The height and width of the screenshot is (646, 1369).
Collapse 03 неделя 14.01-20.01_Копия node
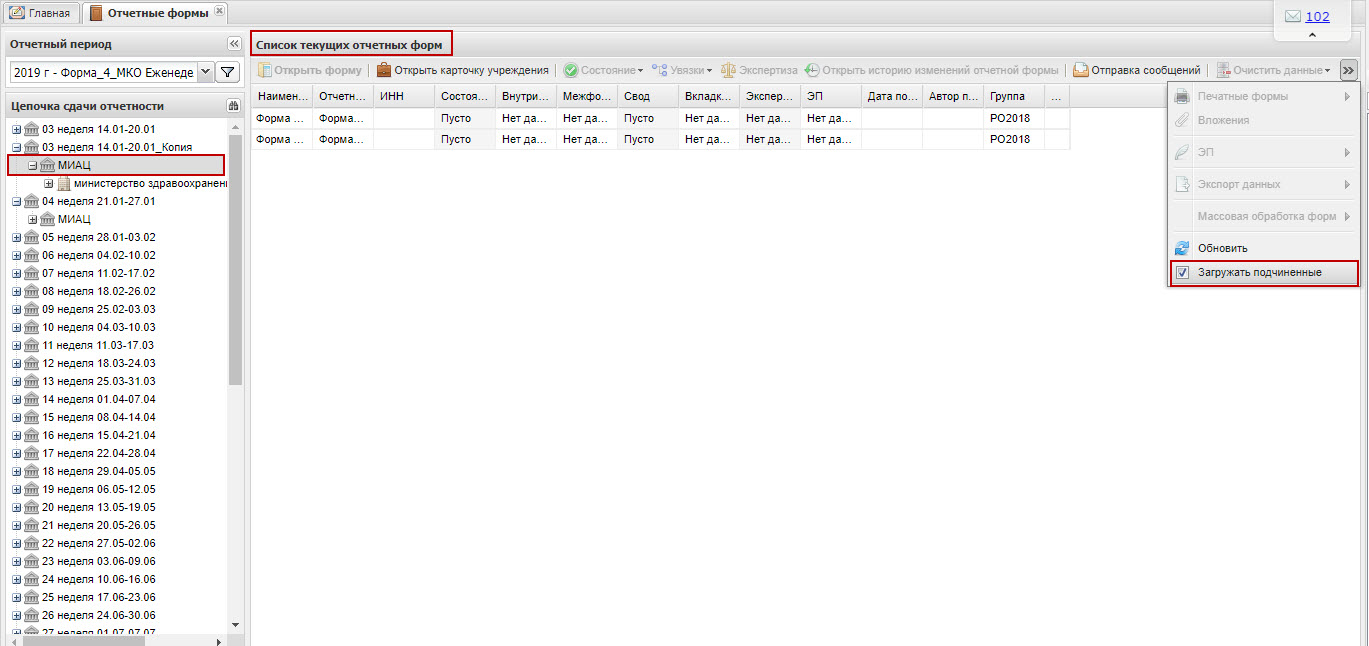(x=15, y=147)
